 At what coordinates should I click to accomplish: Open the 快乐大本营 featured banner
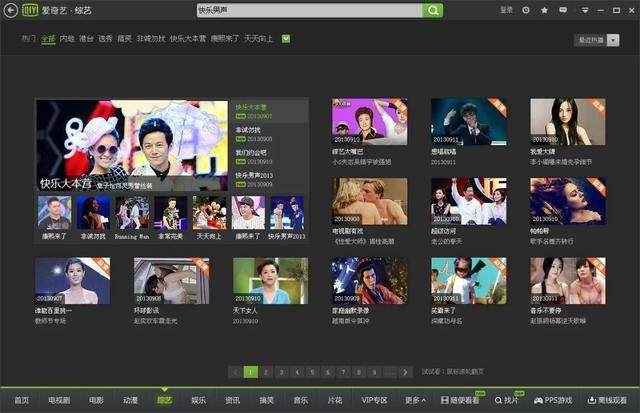[133, 145]
